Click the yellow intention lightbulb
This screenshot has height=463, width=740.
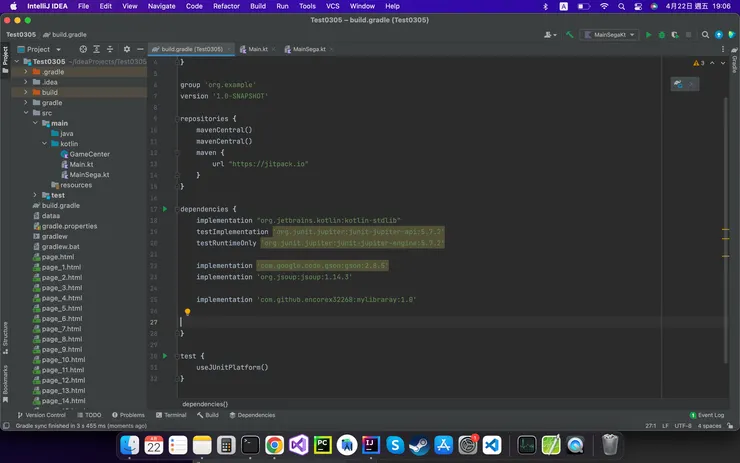tap(187, 312)
